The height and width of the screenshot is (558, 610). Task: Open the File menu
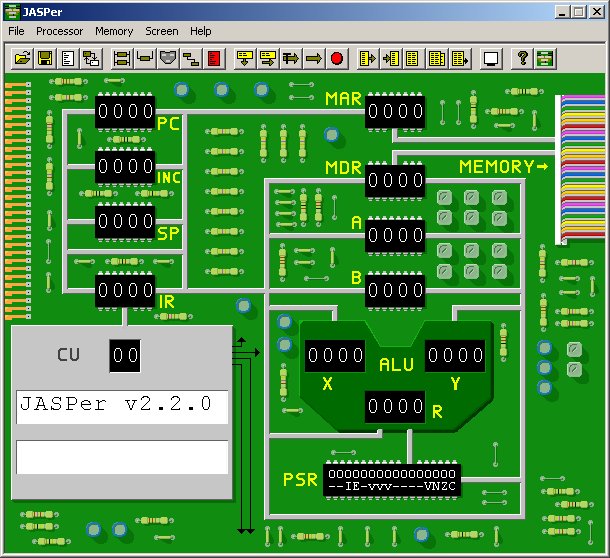pyautogui.click(x=16, y=31)
